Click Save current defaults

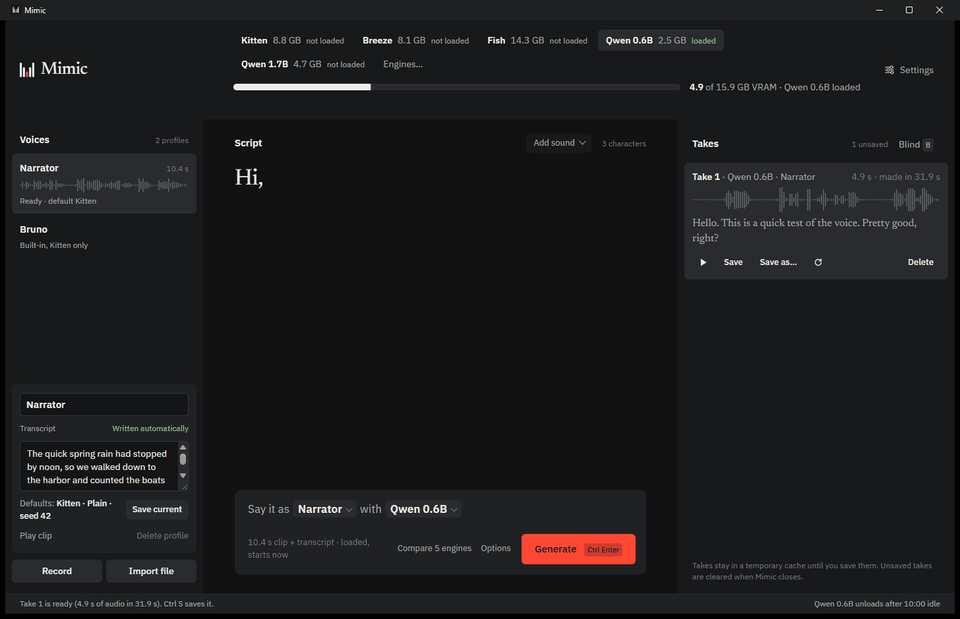157,509
